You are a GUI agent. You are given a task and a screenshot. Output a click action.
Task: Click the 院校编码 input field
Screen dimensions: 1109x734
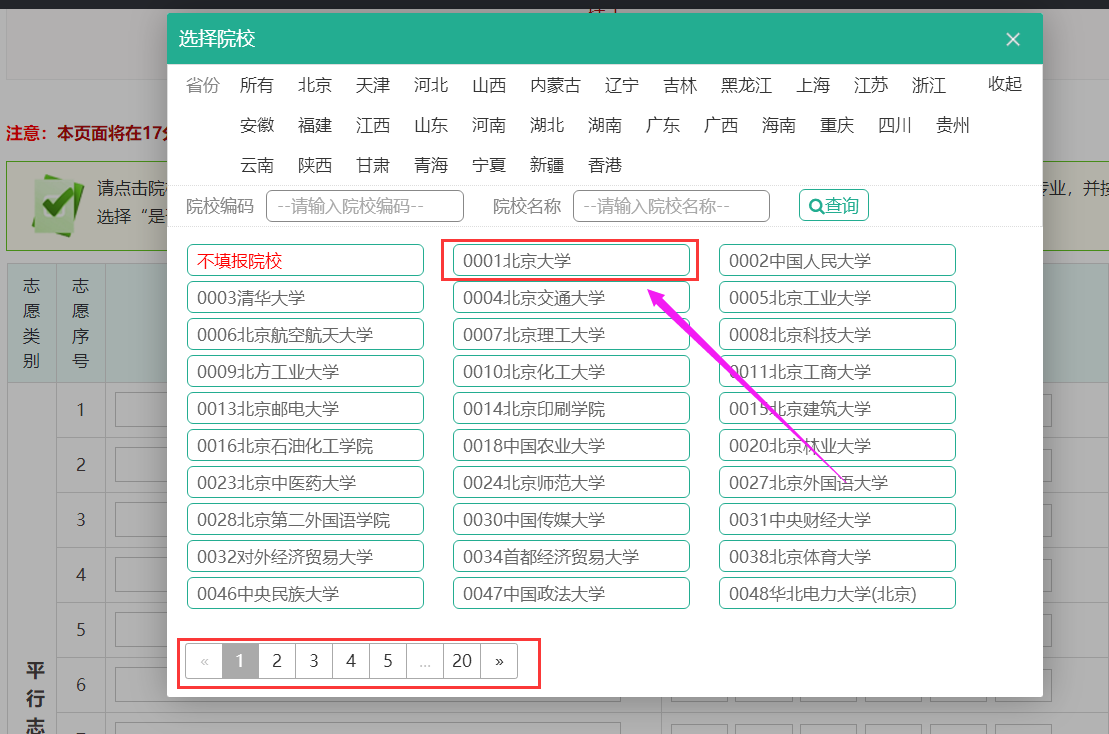(x=365, y=206)
